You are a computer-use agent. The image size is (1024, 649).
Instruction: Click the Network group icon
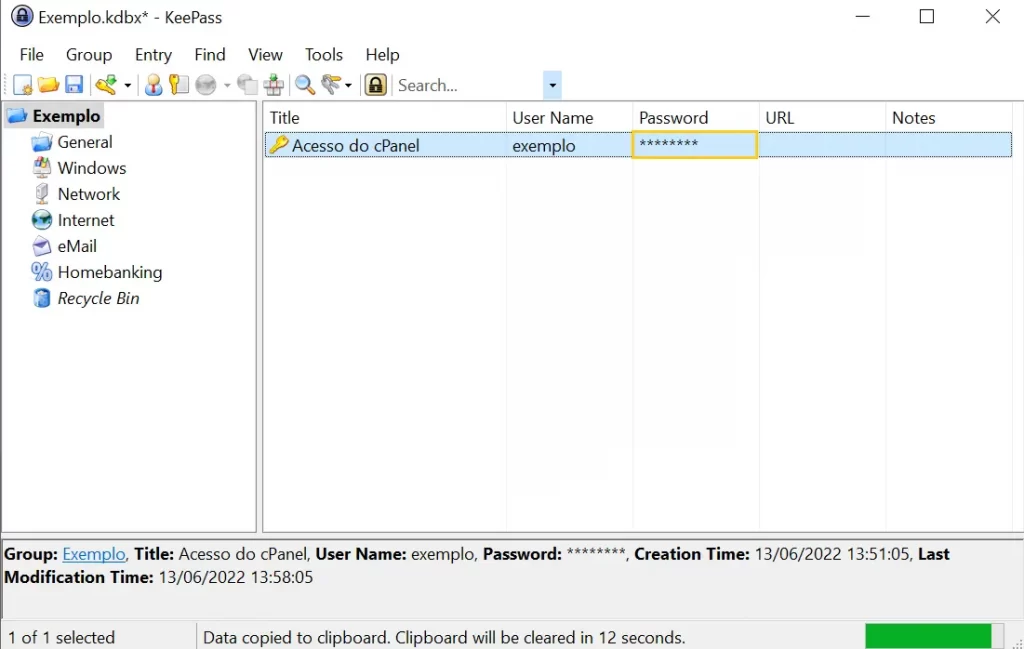point(42,194)
